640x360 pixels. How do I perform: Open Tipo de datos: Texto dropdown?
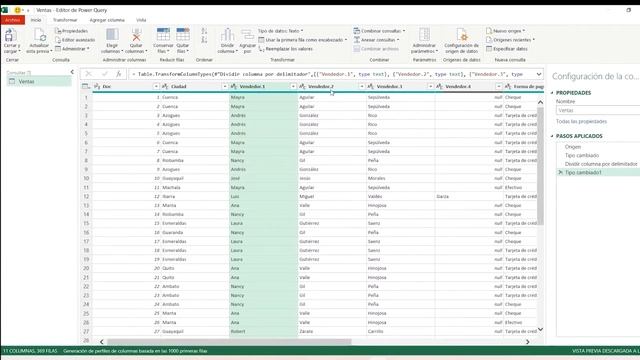click(x=280, y=31)
